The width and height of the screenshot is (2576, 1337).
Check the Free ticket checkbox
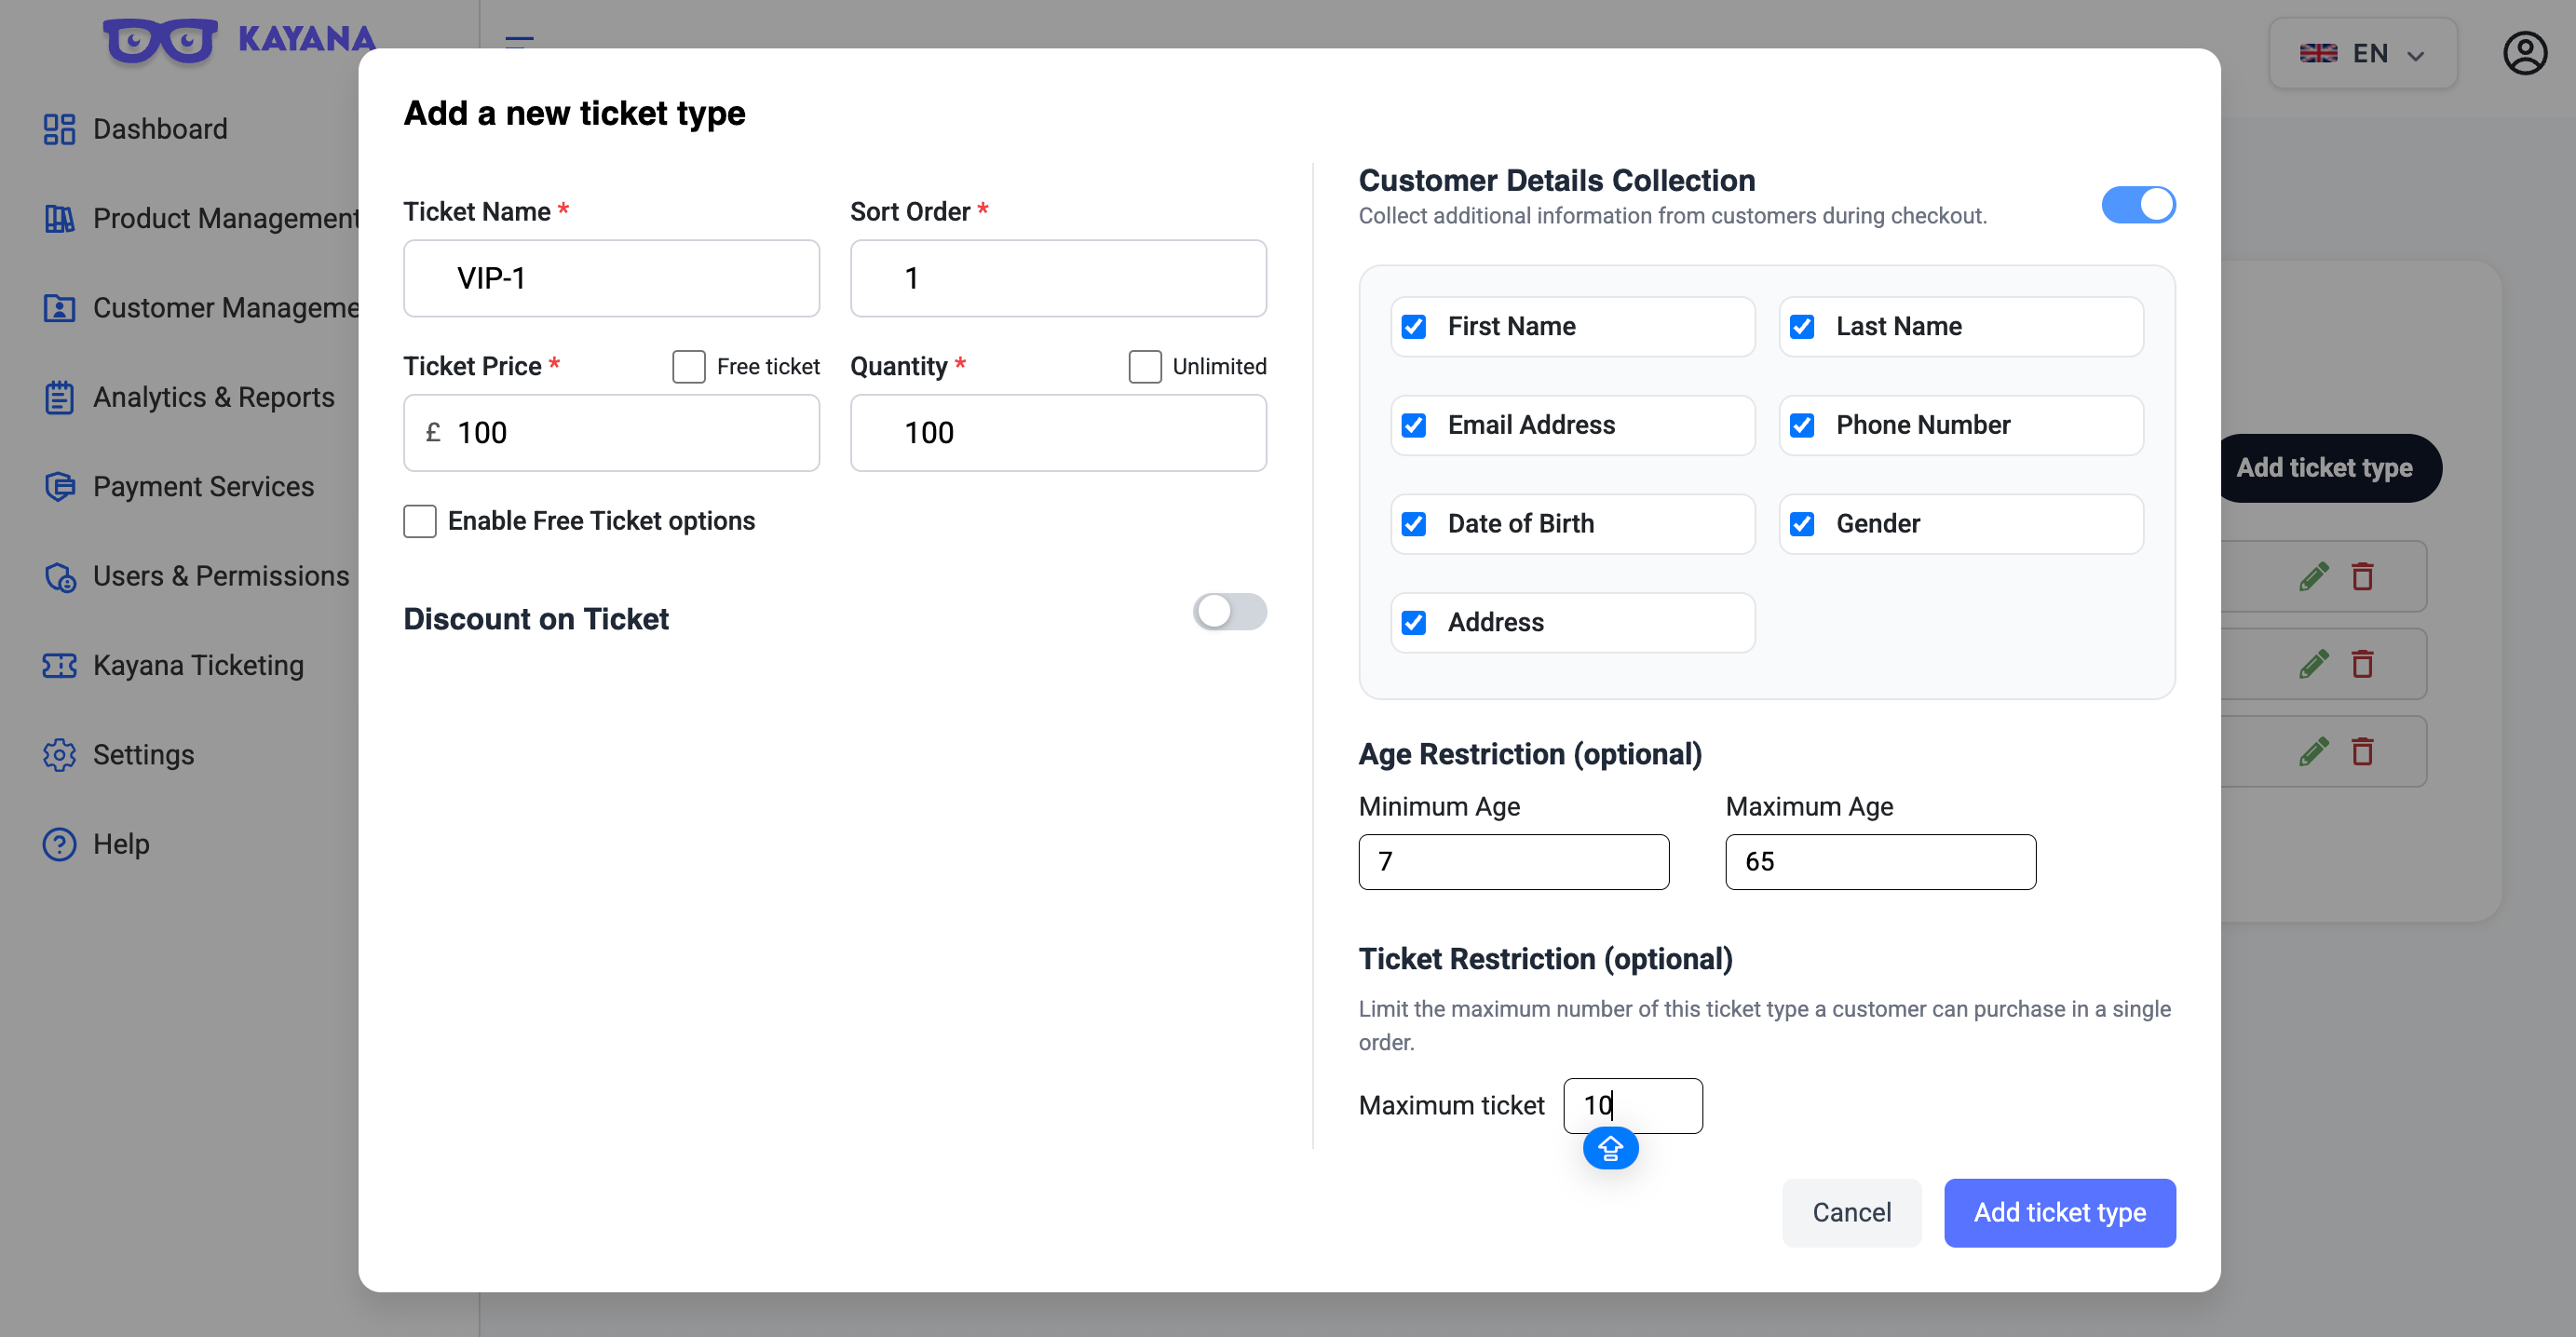pyautogui.click(x=689, y=366)
